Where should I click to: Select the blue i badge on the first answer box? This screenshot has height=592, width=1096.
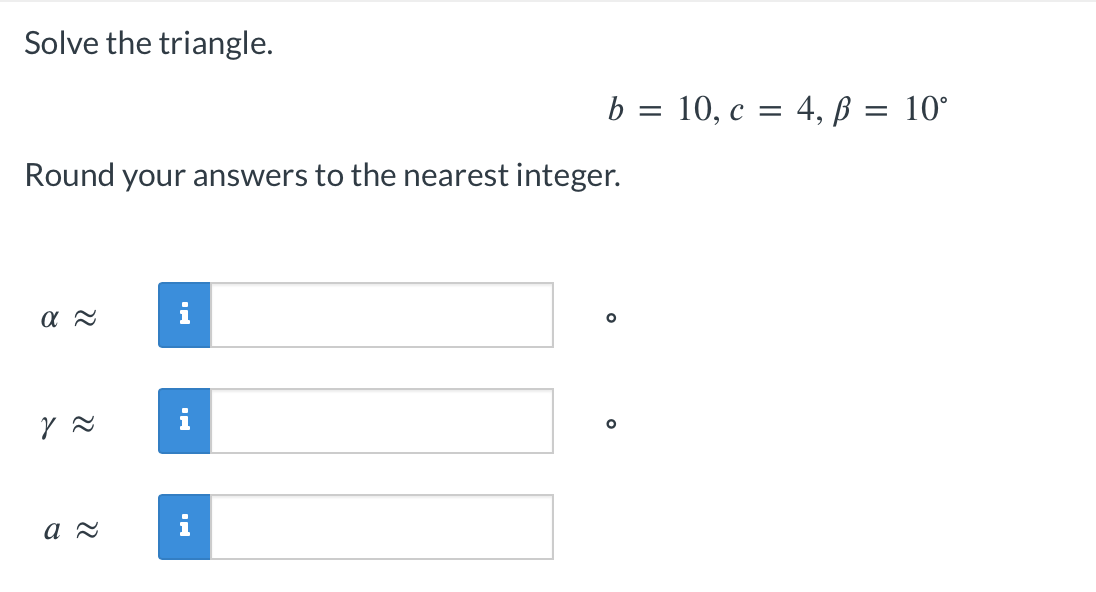184,315
